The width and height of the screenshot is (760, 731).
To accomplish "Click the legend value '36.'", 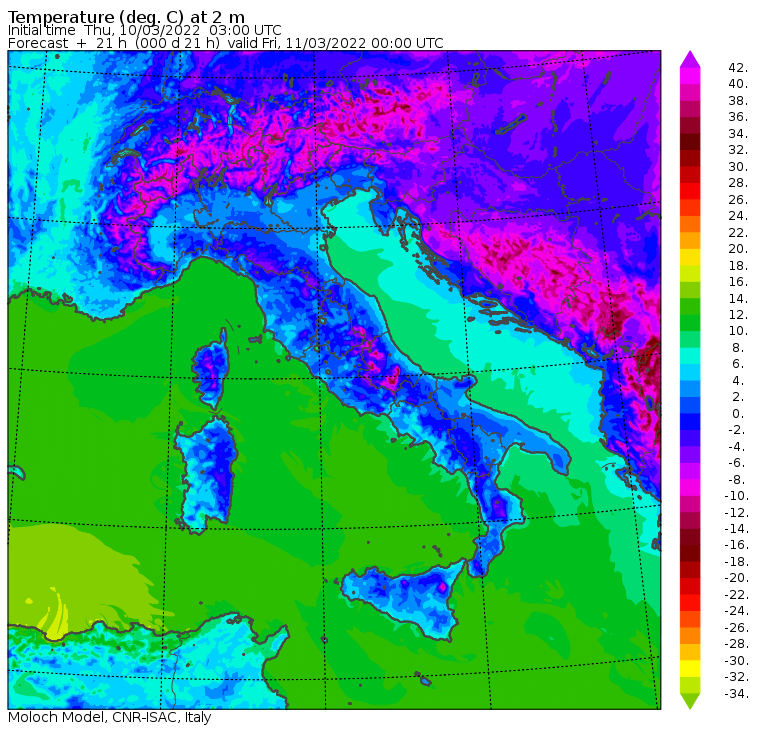I will 738,117.
